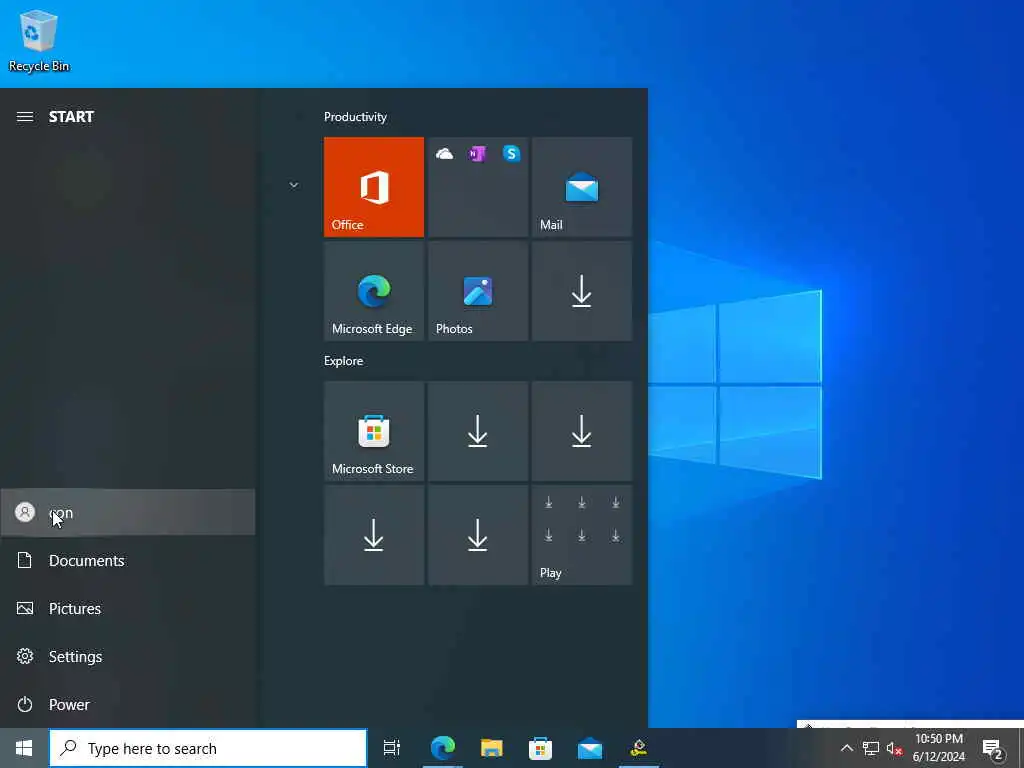
Task: Select the Recycle Bin desktop icon
Action: tap(39, 40)
